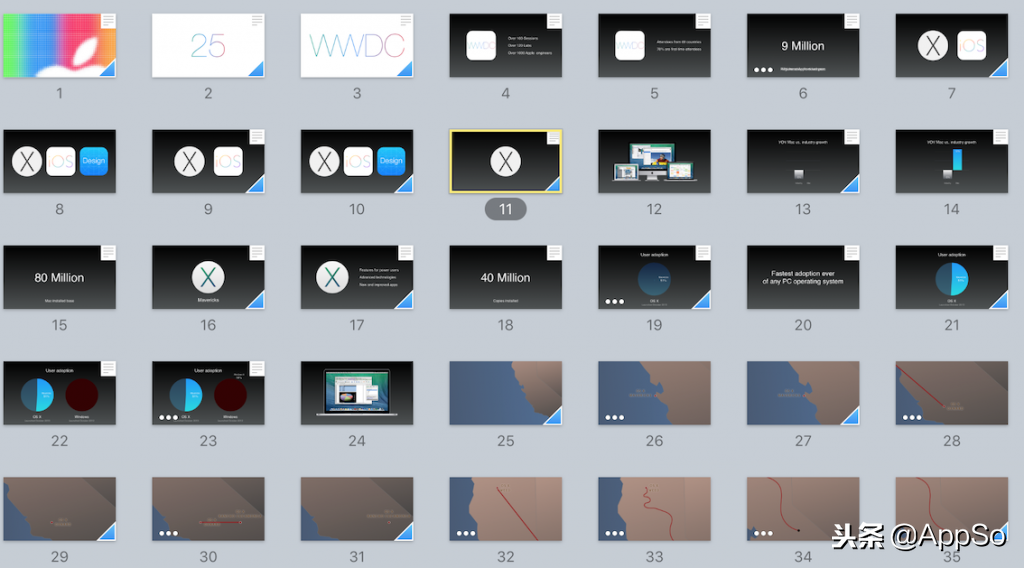Click the transition triangle on slide 31
1024x568 pixels.
pos(406,533)
